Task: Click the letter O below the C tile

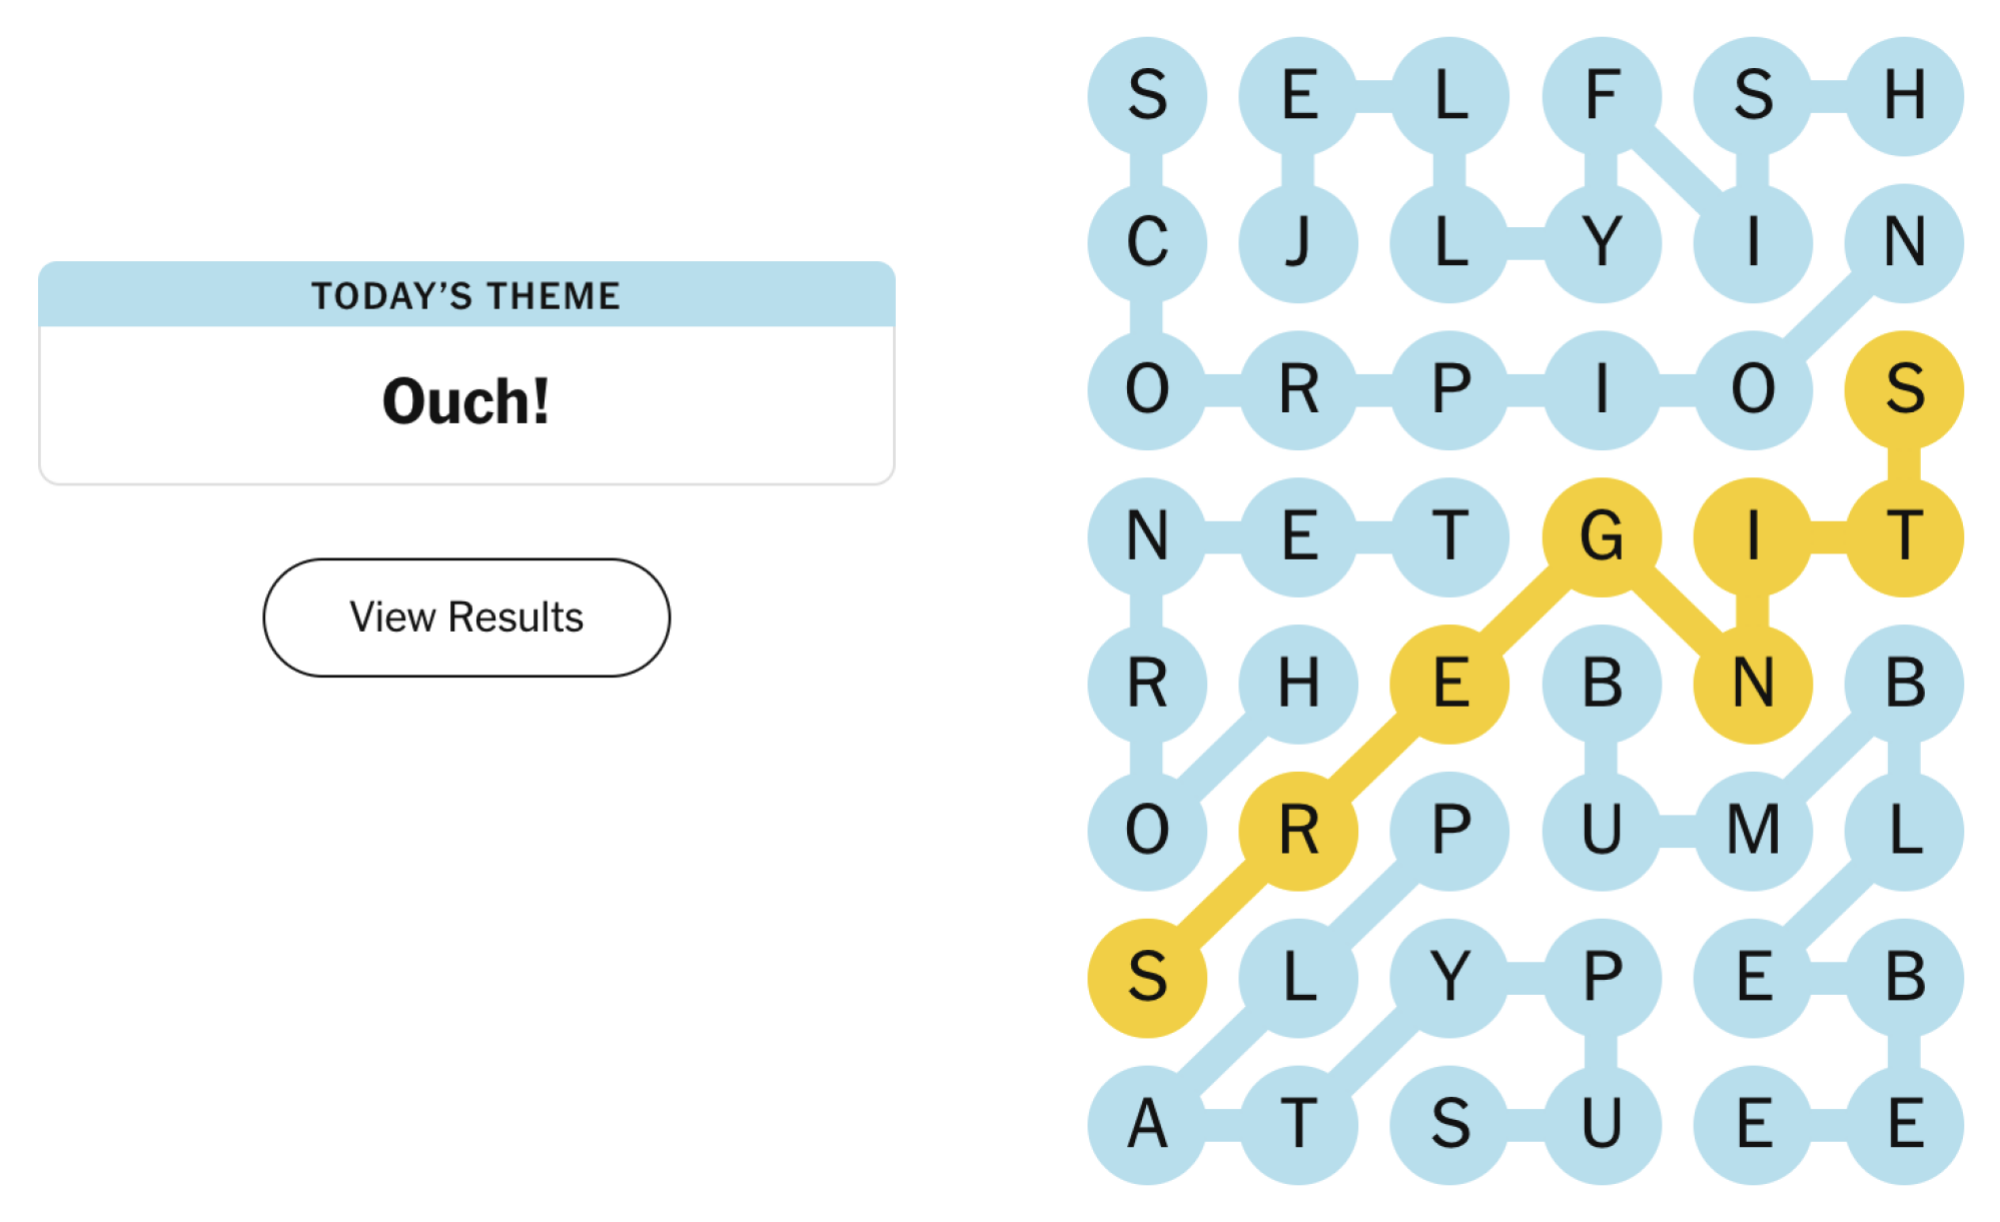Action: tap(1148, 390)
